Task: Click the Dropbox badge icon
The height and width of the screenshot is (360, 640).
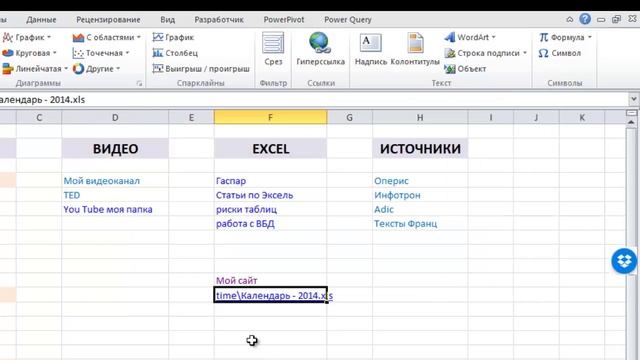Action: [x=624, y=260]
